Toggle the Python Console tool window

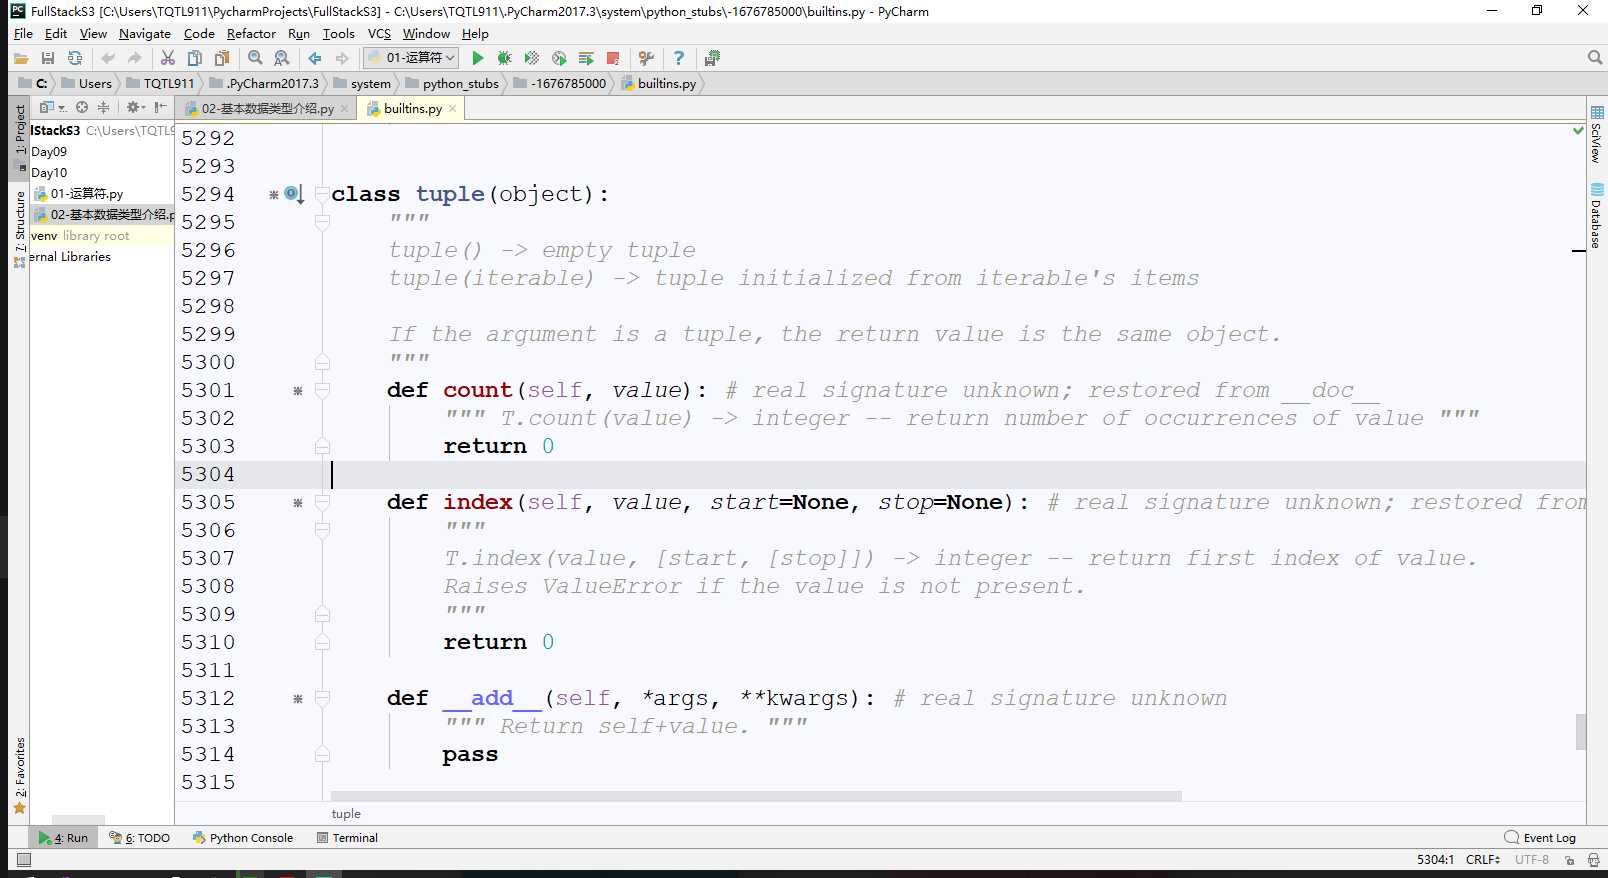[x=243, y=838]
